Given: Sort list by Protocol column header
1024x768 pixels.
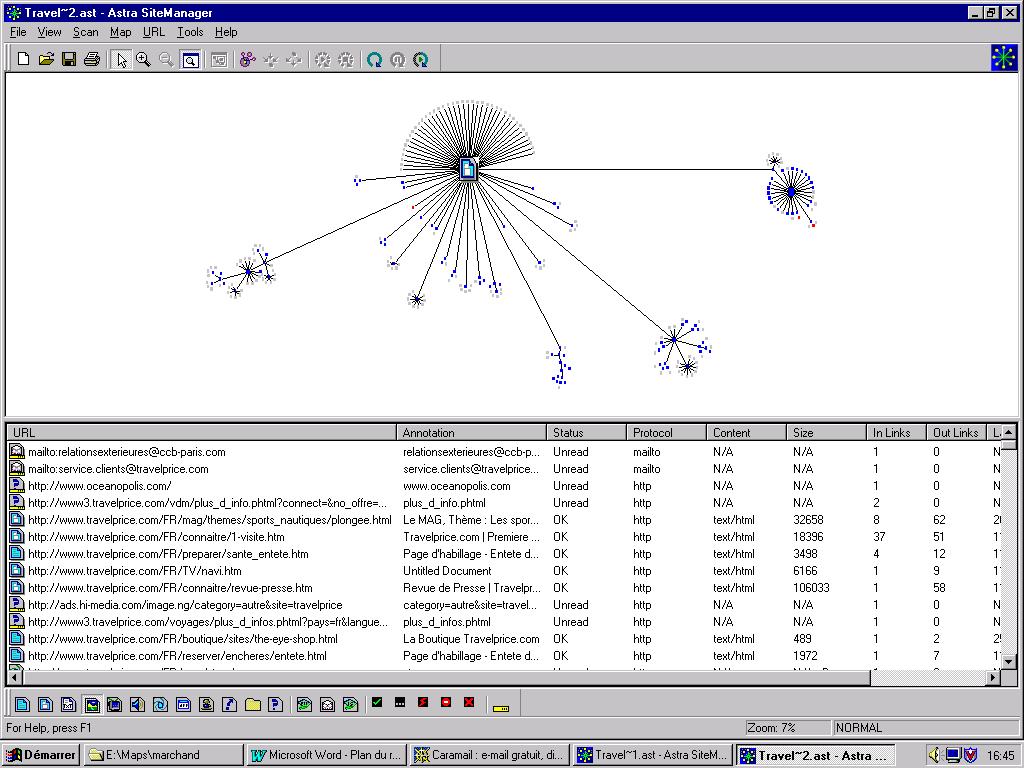Looking at the screenshot, I should click(666, 432).
